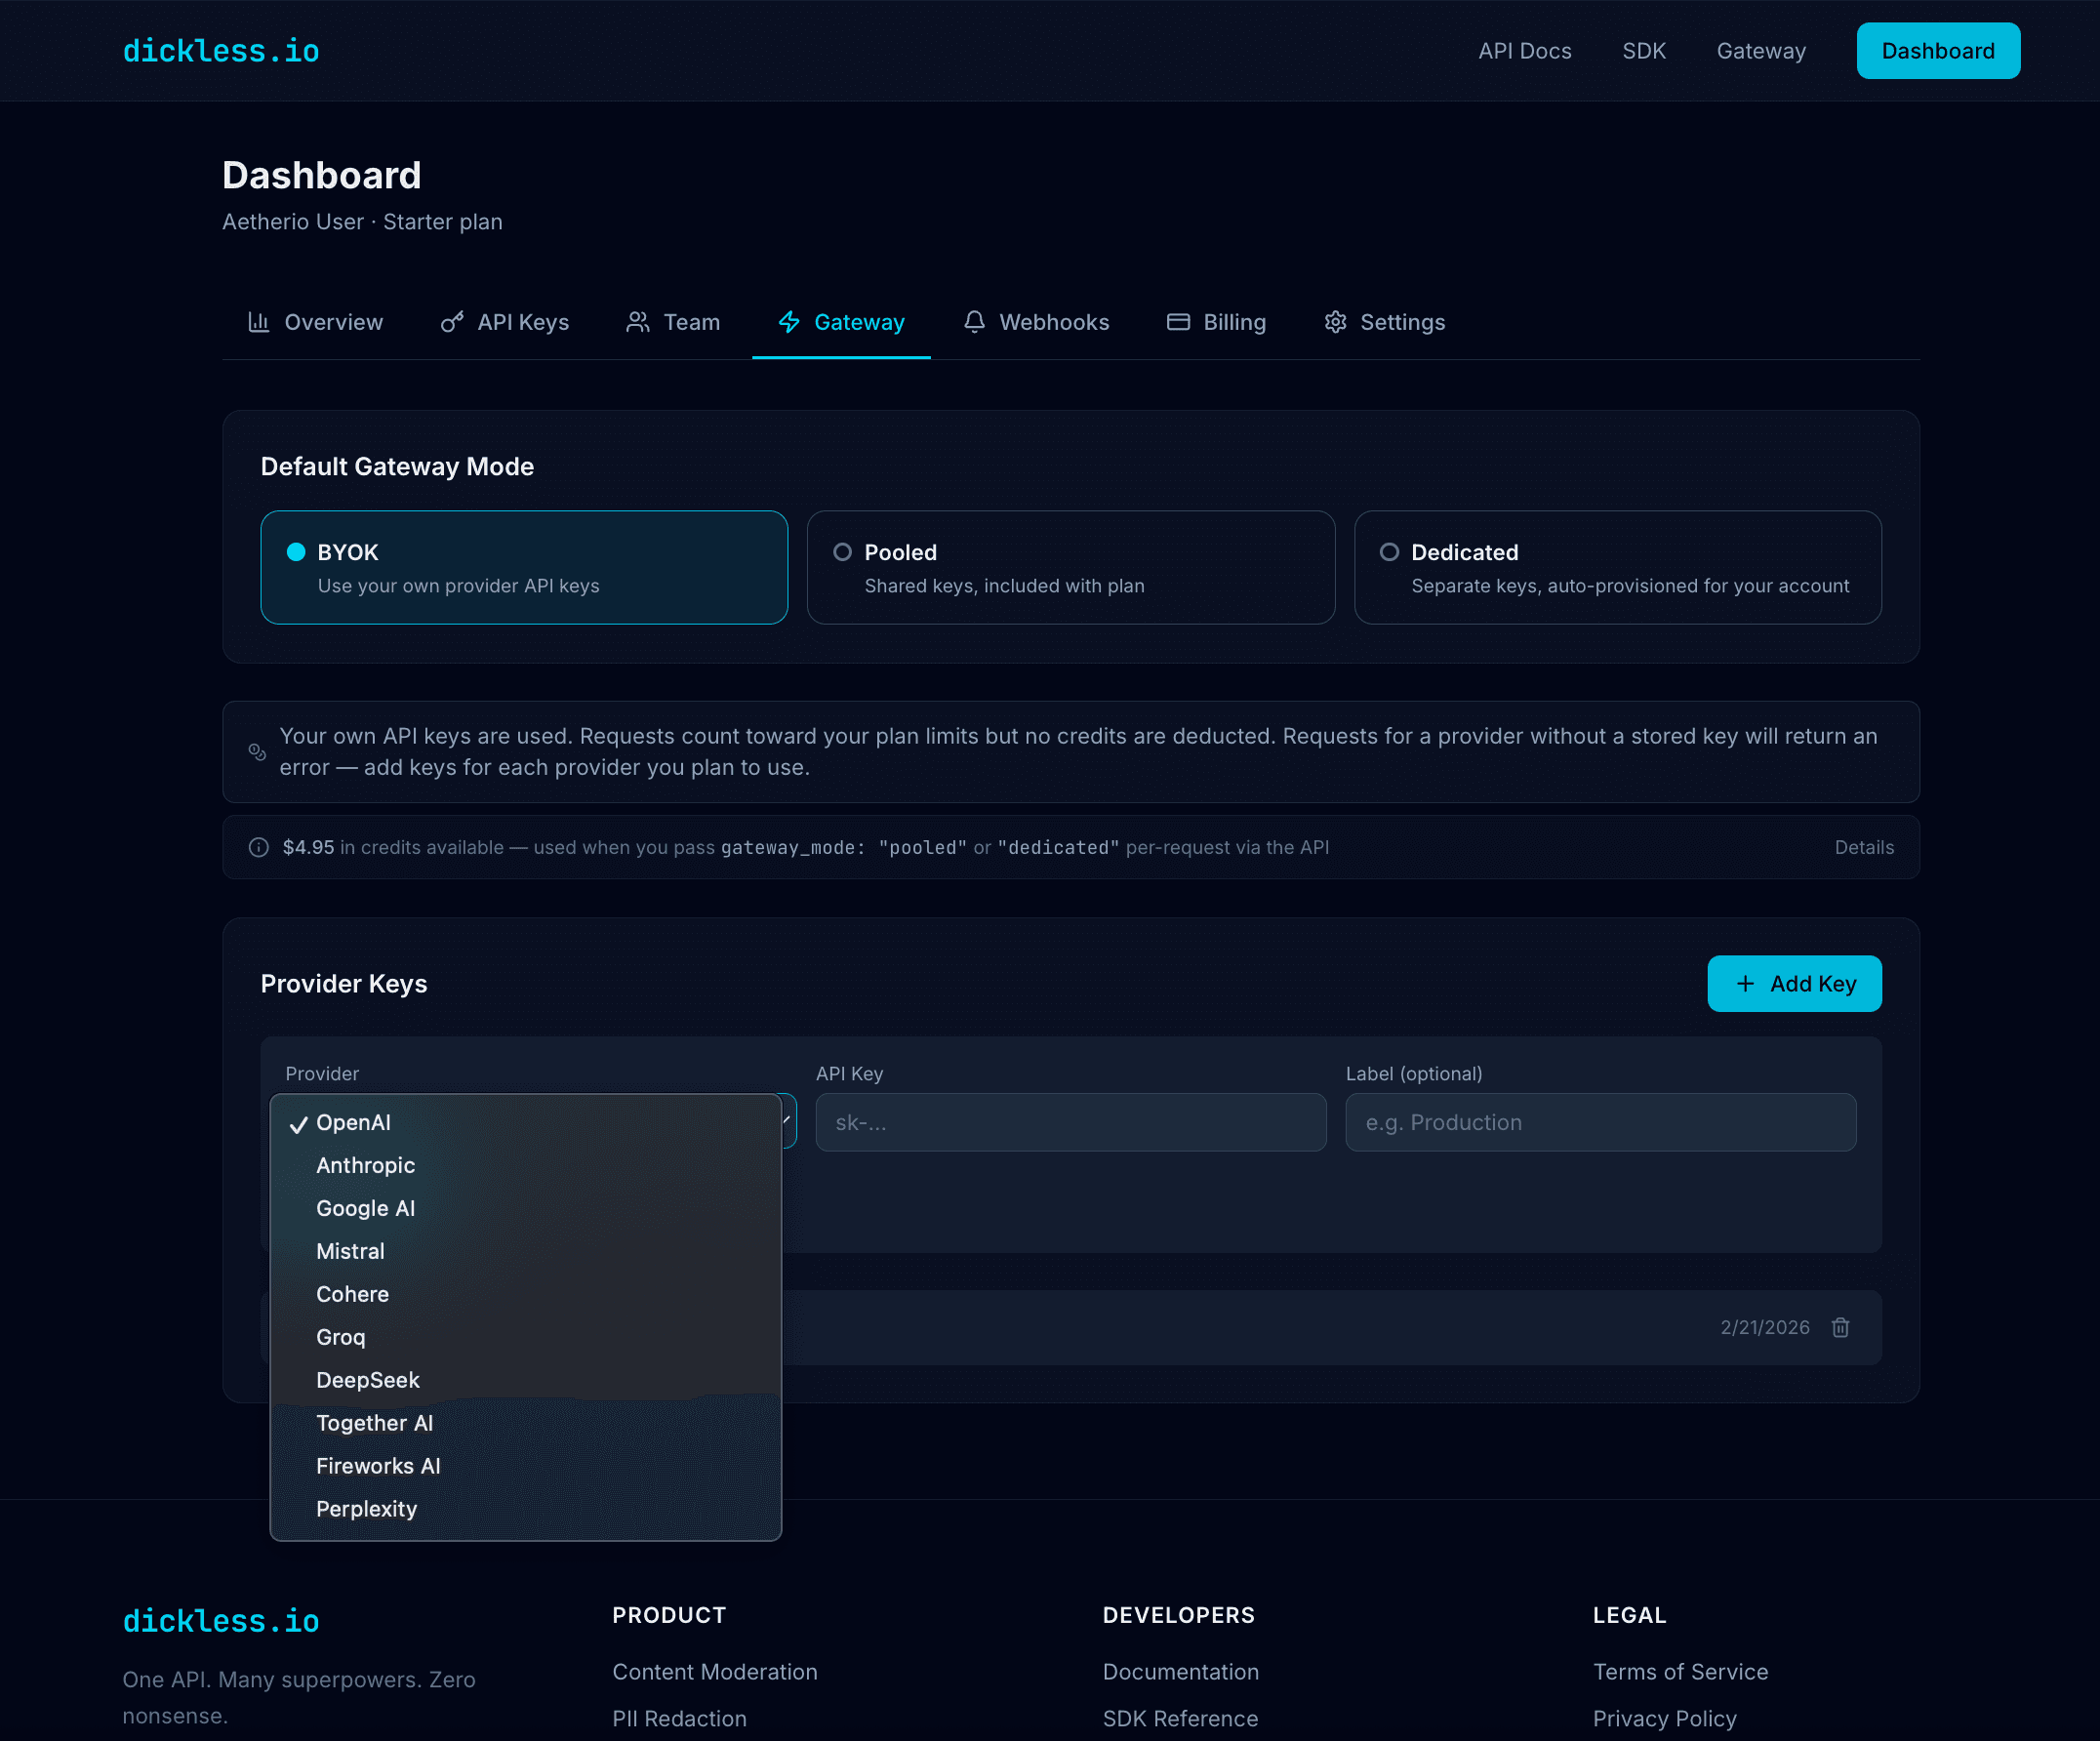Click the info icon next to credits balance

(258, 847)
